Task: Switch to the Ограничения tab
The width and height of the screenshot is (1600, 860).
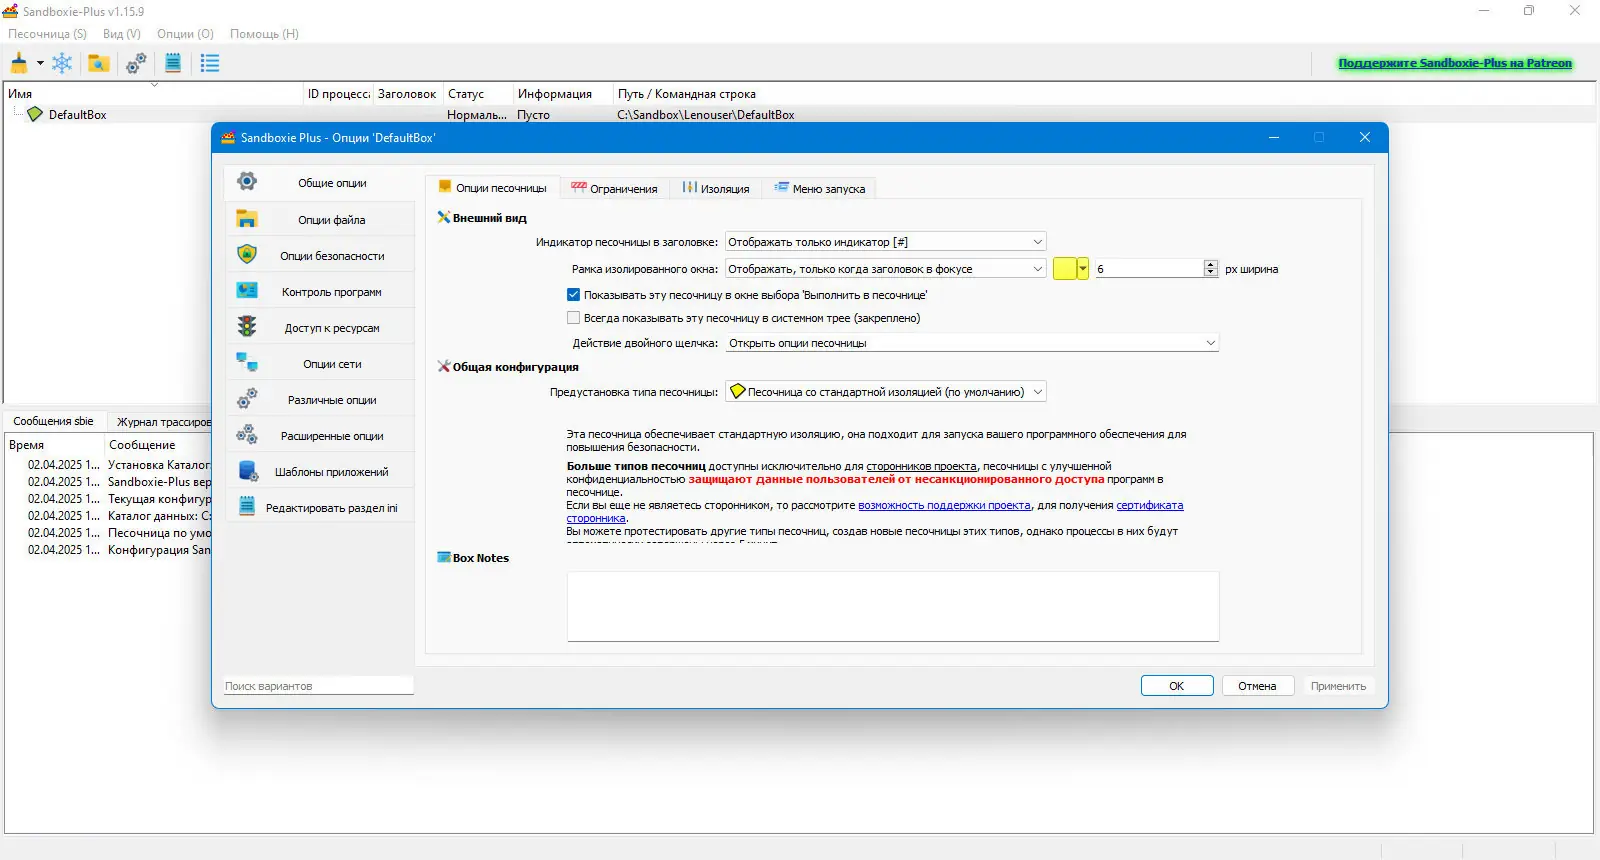Action: pyautogui.click(x=614, y=188)
